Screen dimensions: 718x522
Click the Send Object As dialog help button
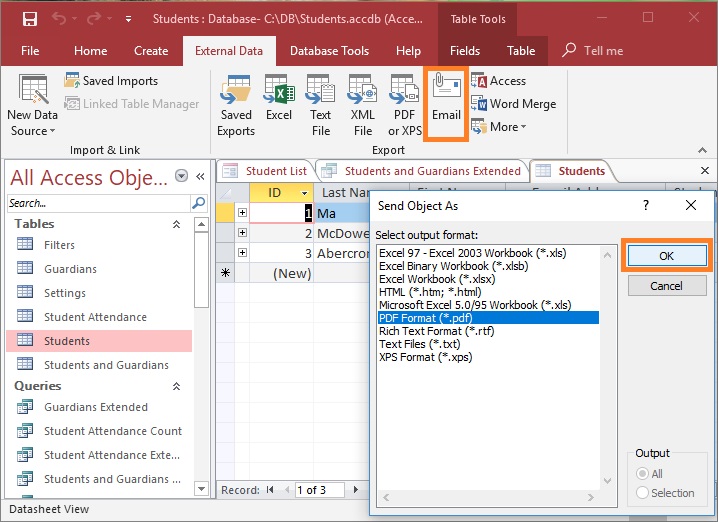[x=646, y=205]
